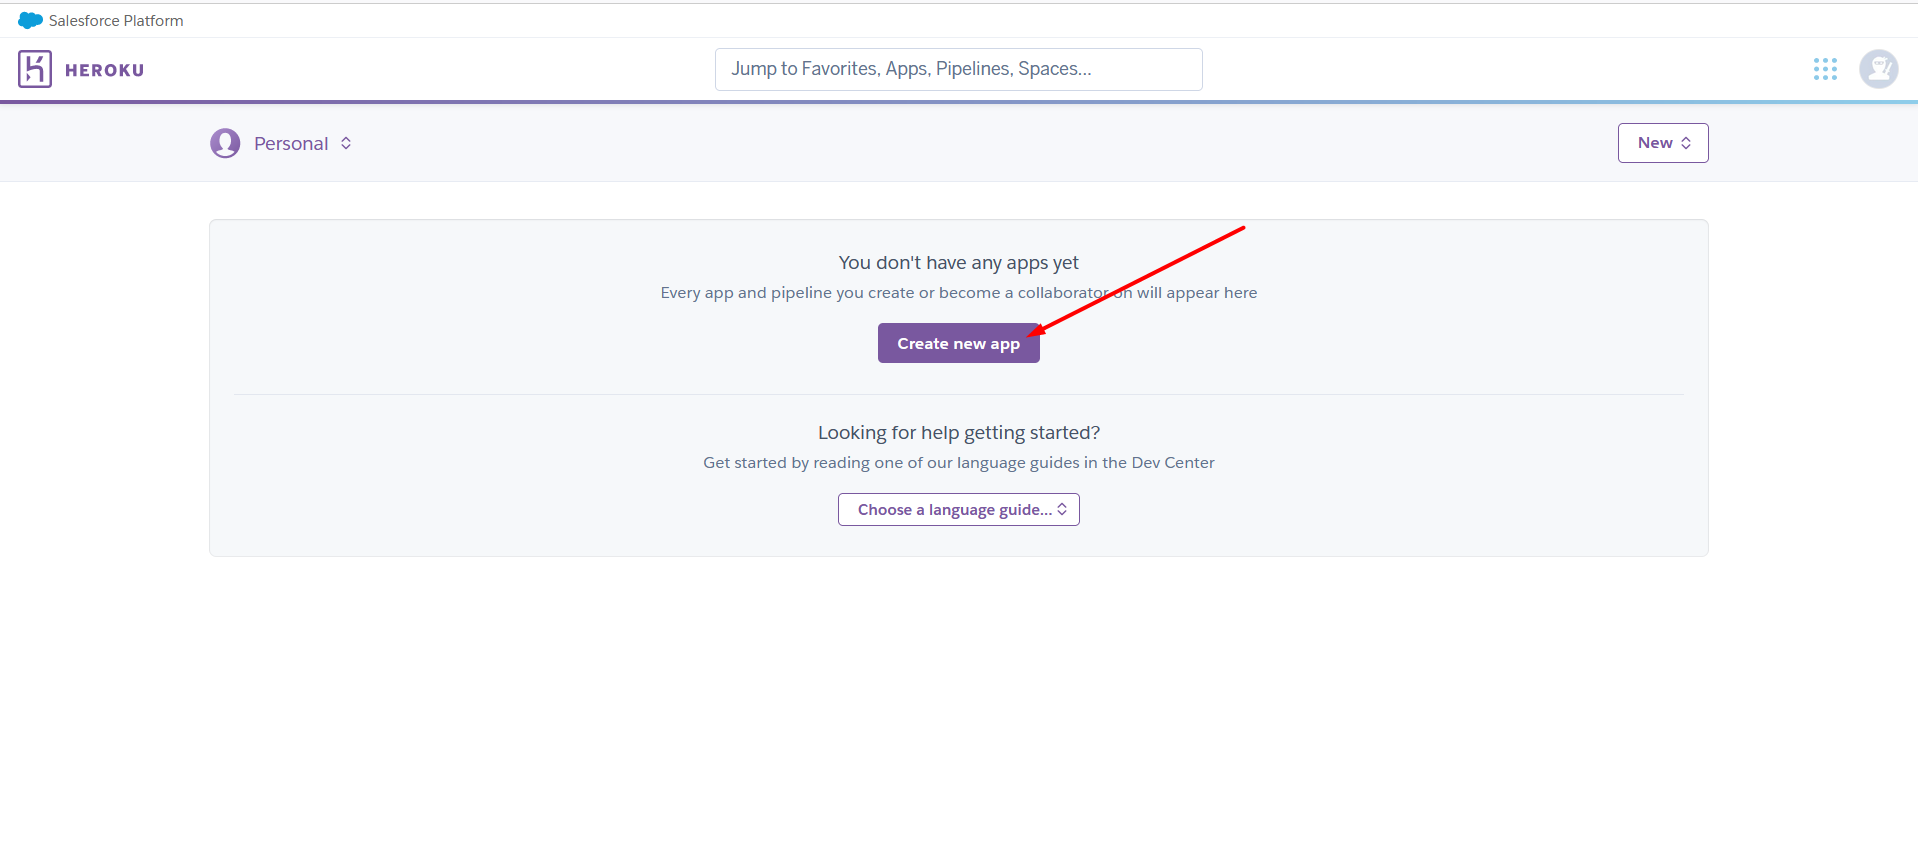Click the chevron in the language guide selector

(1062, 509)
